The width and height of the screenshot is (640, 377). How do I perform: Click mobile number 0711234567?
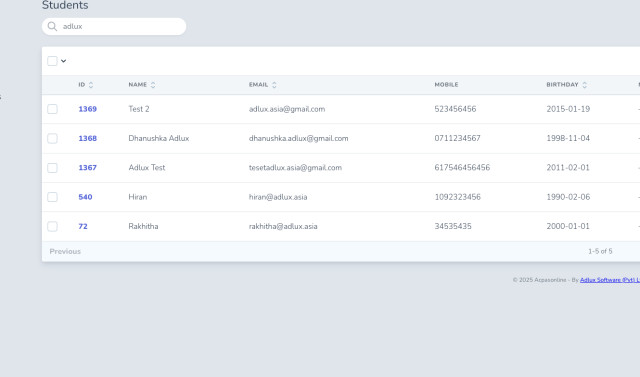[458, 138]
